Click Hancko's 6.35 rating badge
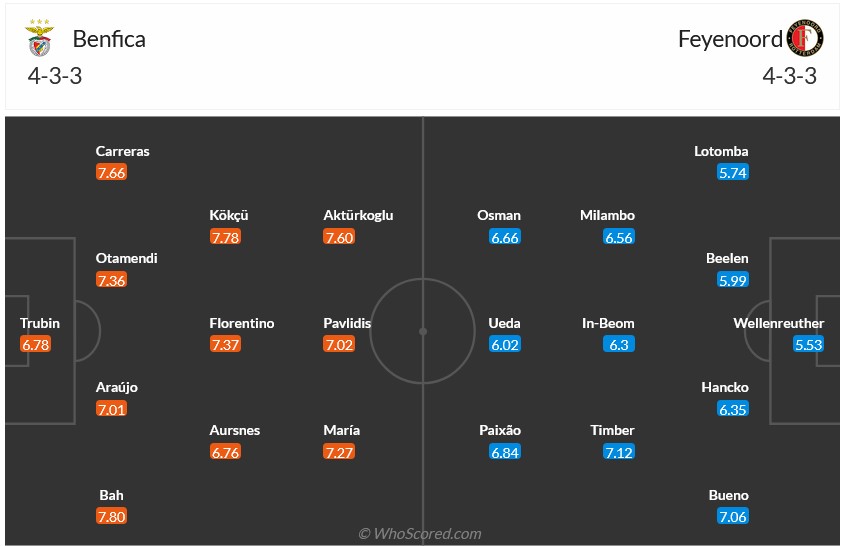 [x=733, y=409]
